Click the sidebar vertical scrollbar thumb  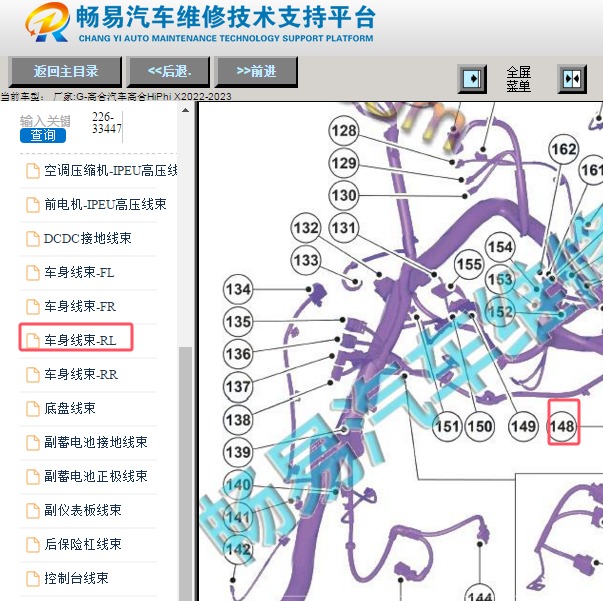pos(185,473)
